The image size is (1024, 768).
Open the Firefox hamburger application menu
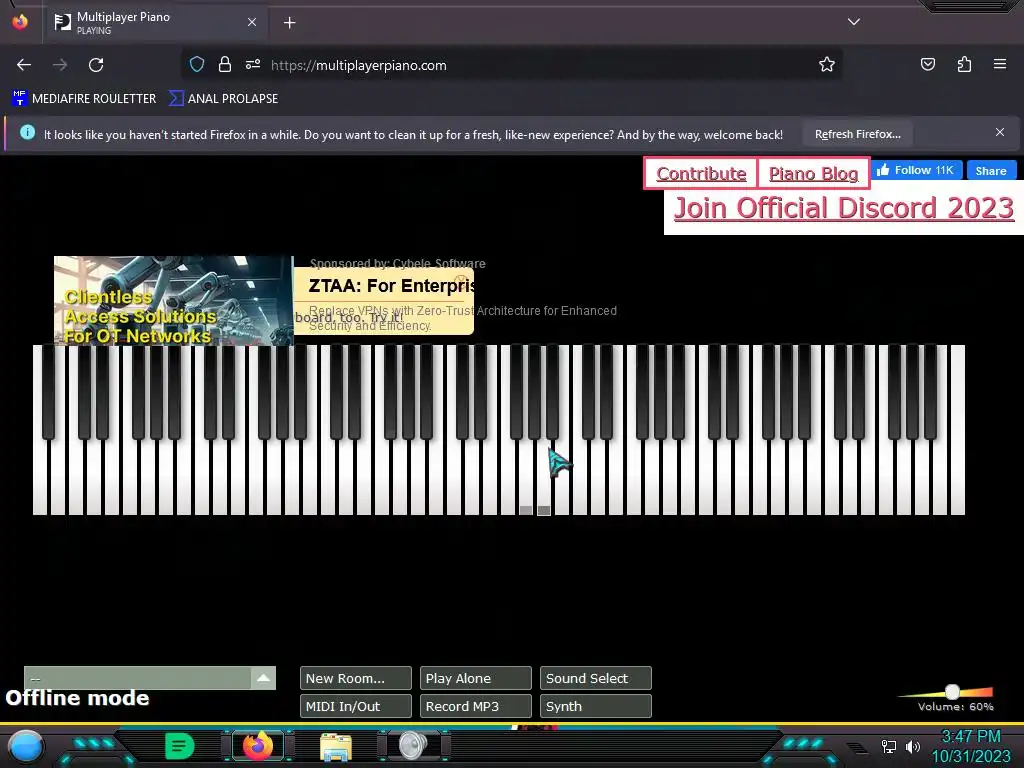(1000, 64)
